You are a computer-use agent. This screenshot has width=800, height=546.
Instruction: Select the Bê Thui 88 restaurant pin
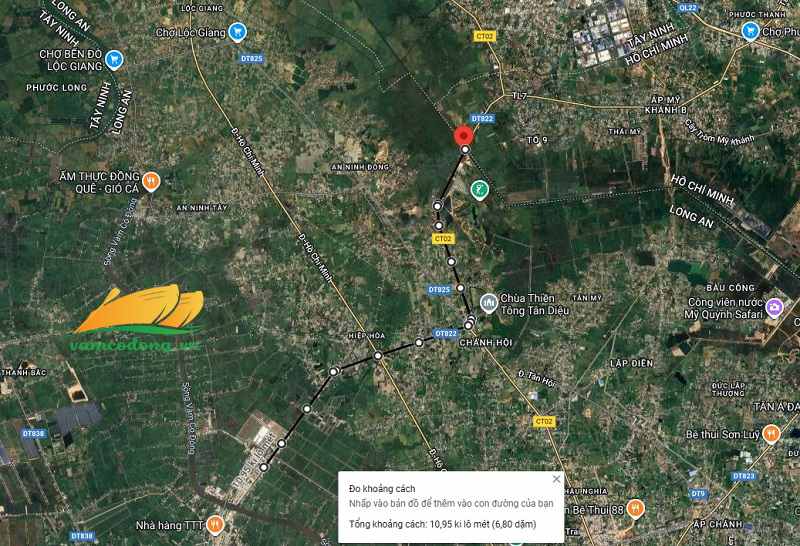635,509
